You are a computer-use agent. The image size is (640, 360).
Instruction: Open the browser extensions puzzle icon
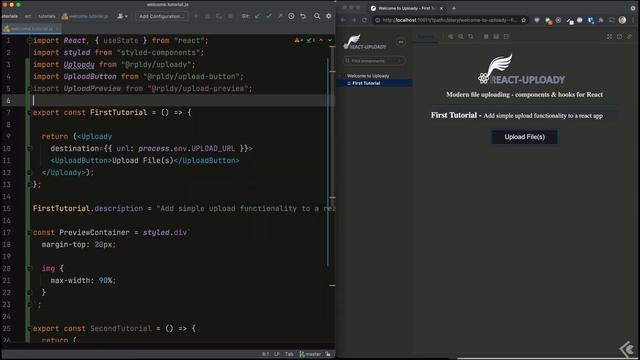(601, 20)
